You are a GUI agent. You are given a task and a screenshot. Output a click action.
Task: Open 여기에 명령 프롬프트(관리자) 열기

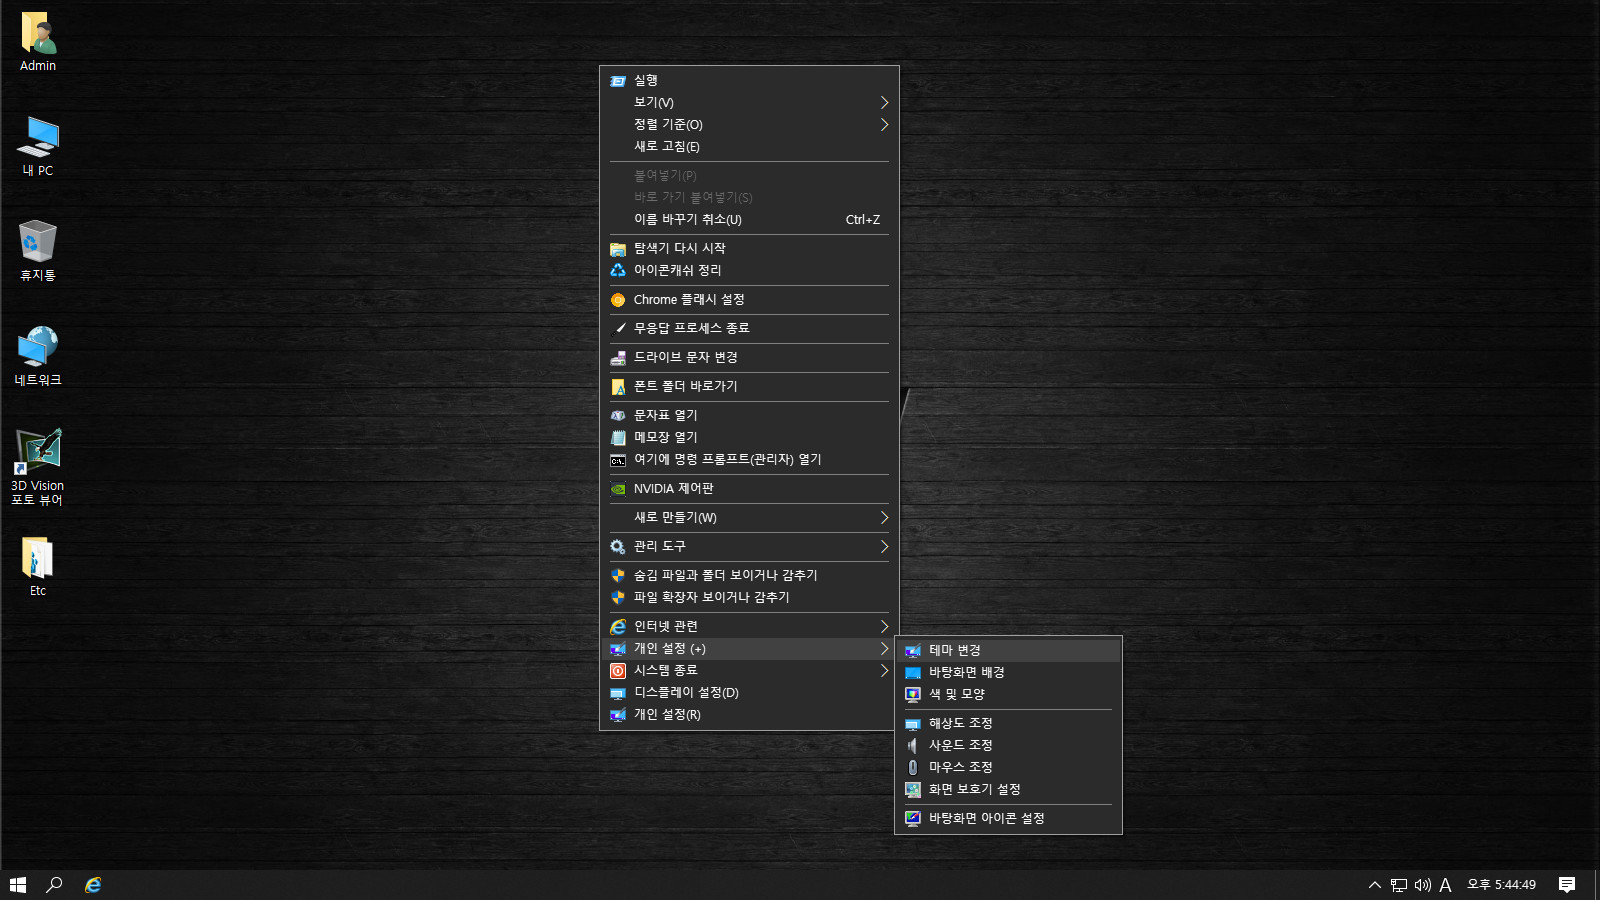(x=749, y=459)
